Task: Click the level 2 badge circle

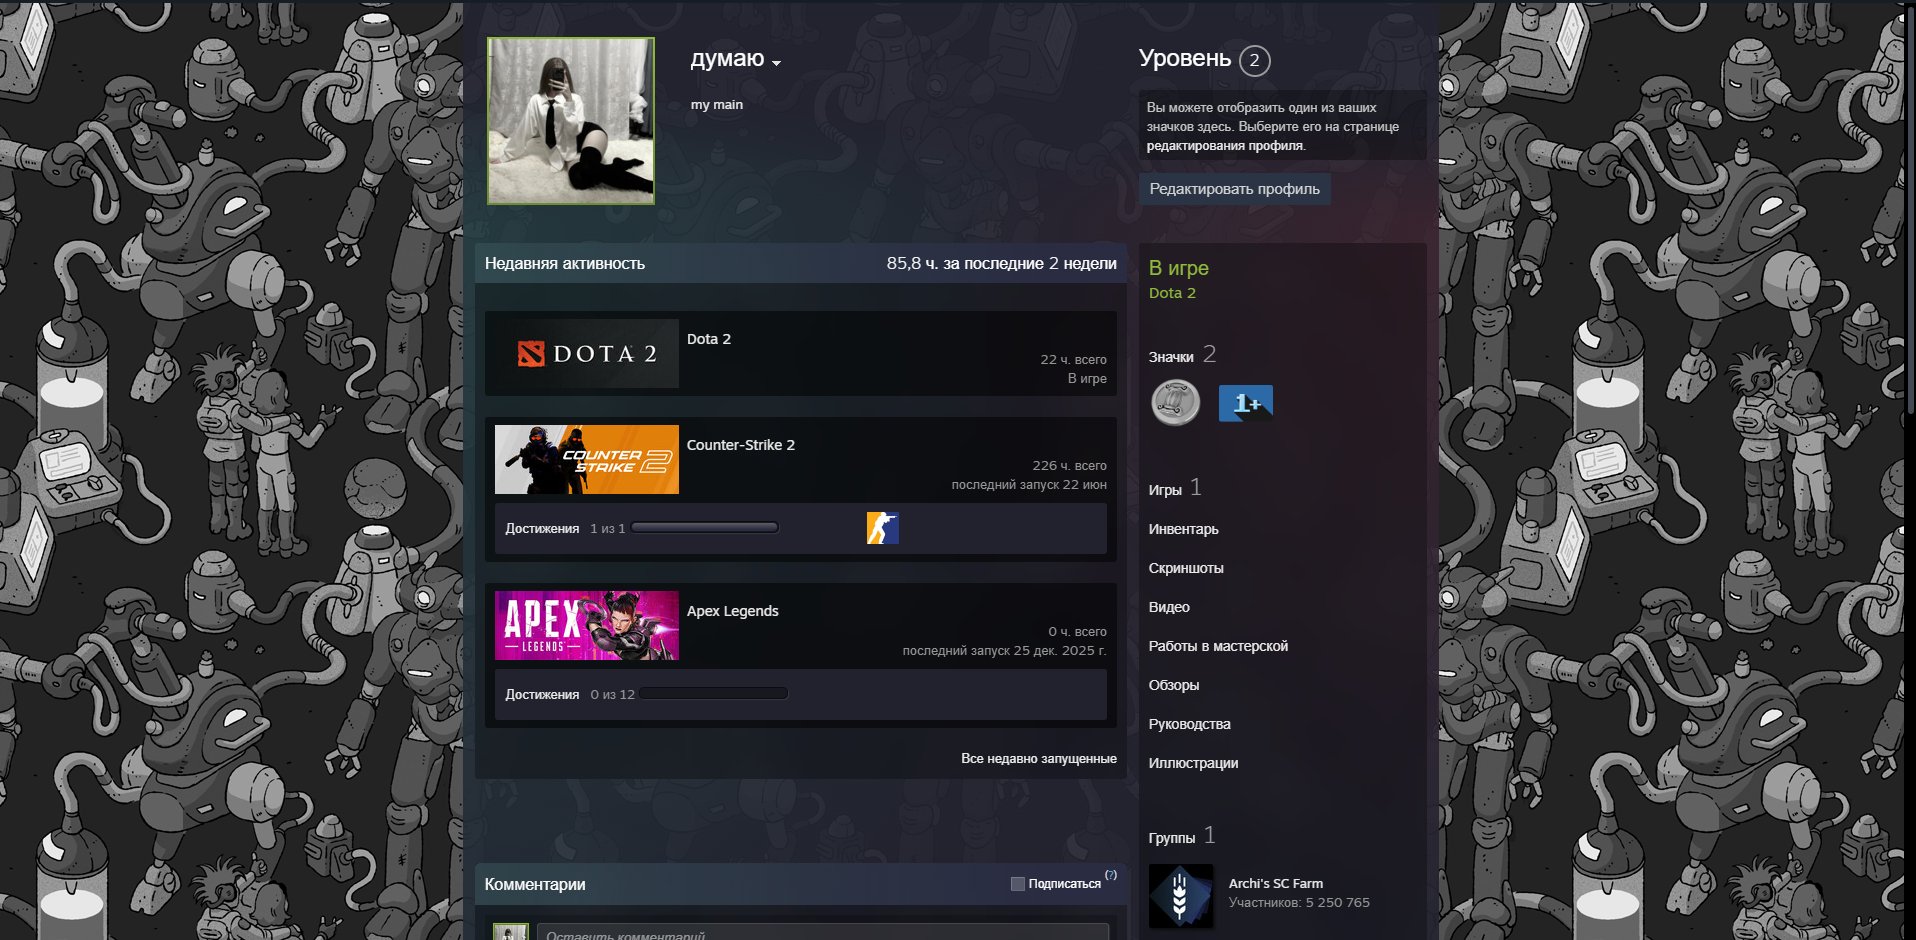Action: pos(1255,60)
